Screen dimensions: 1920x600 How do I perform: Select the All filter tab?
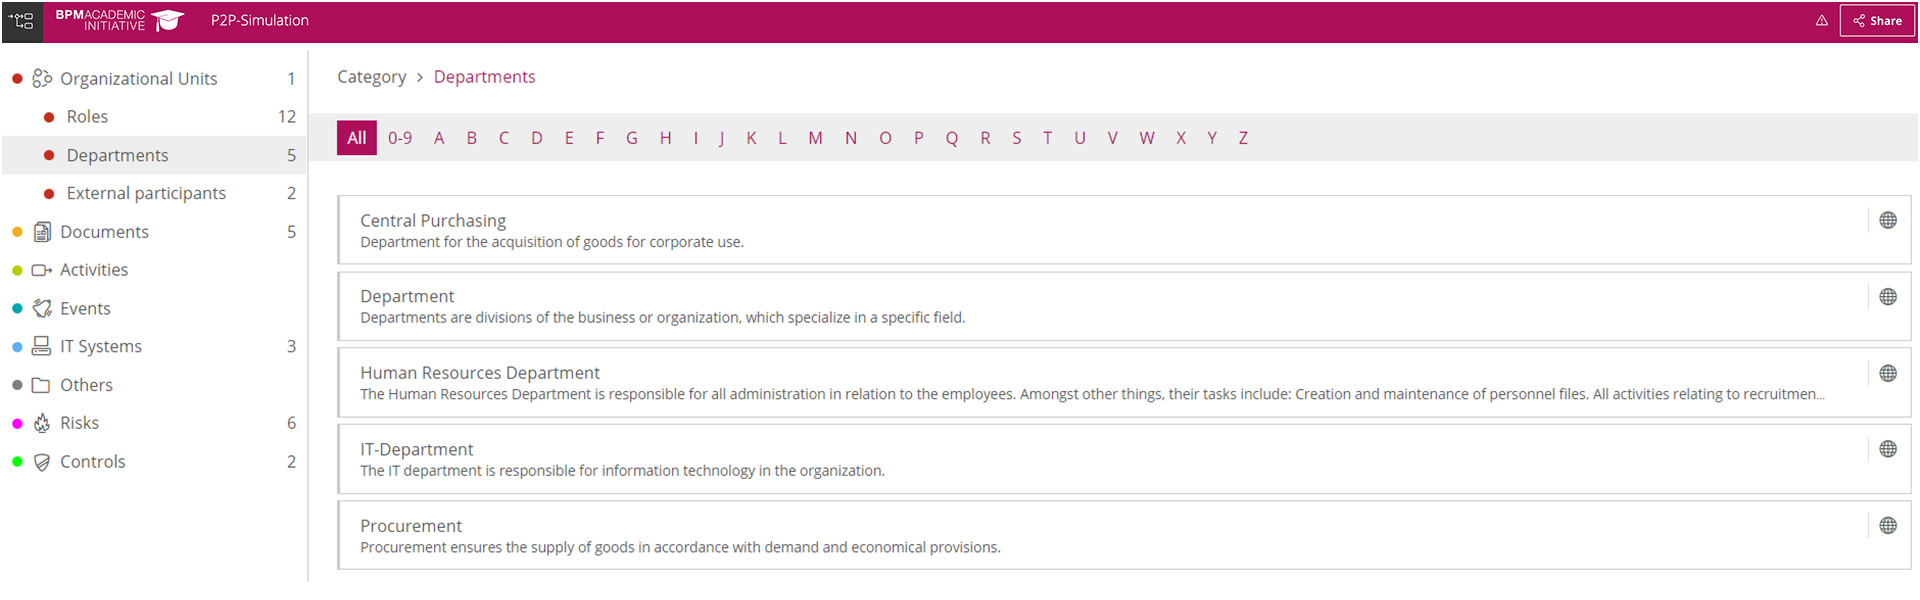click(x=357, y=138)
